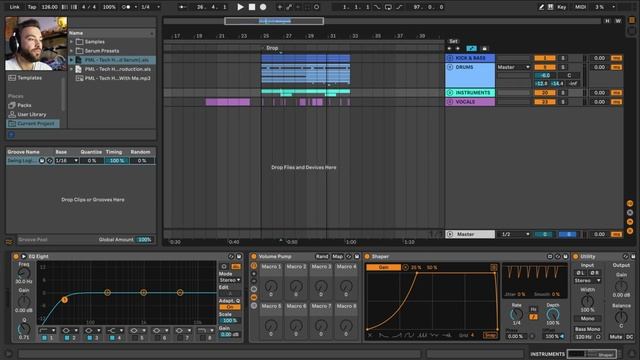The width and height of the screenshot is (640, 360).
Task: Select PML - Tech H...With Me.mp3 file
Action: [118, 78]
